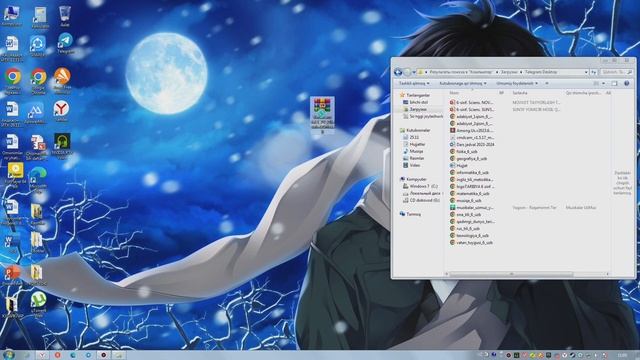Select fizika_6_uzb file in list

click(464, 151)
